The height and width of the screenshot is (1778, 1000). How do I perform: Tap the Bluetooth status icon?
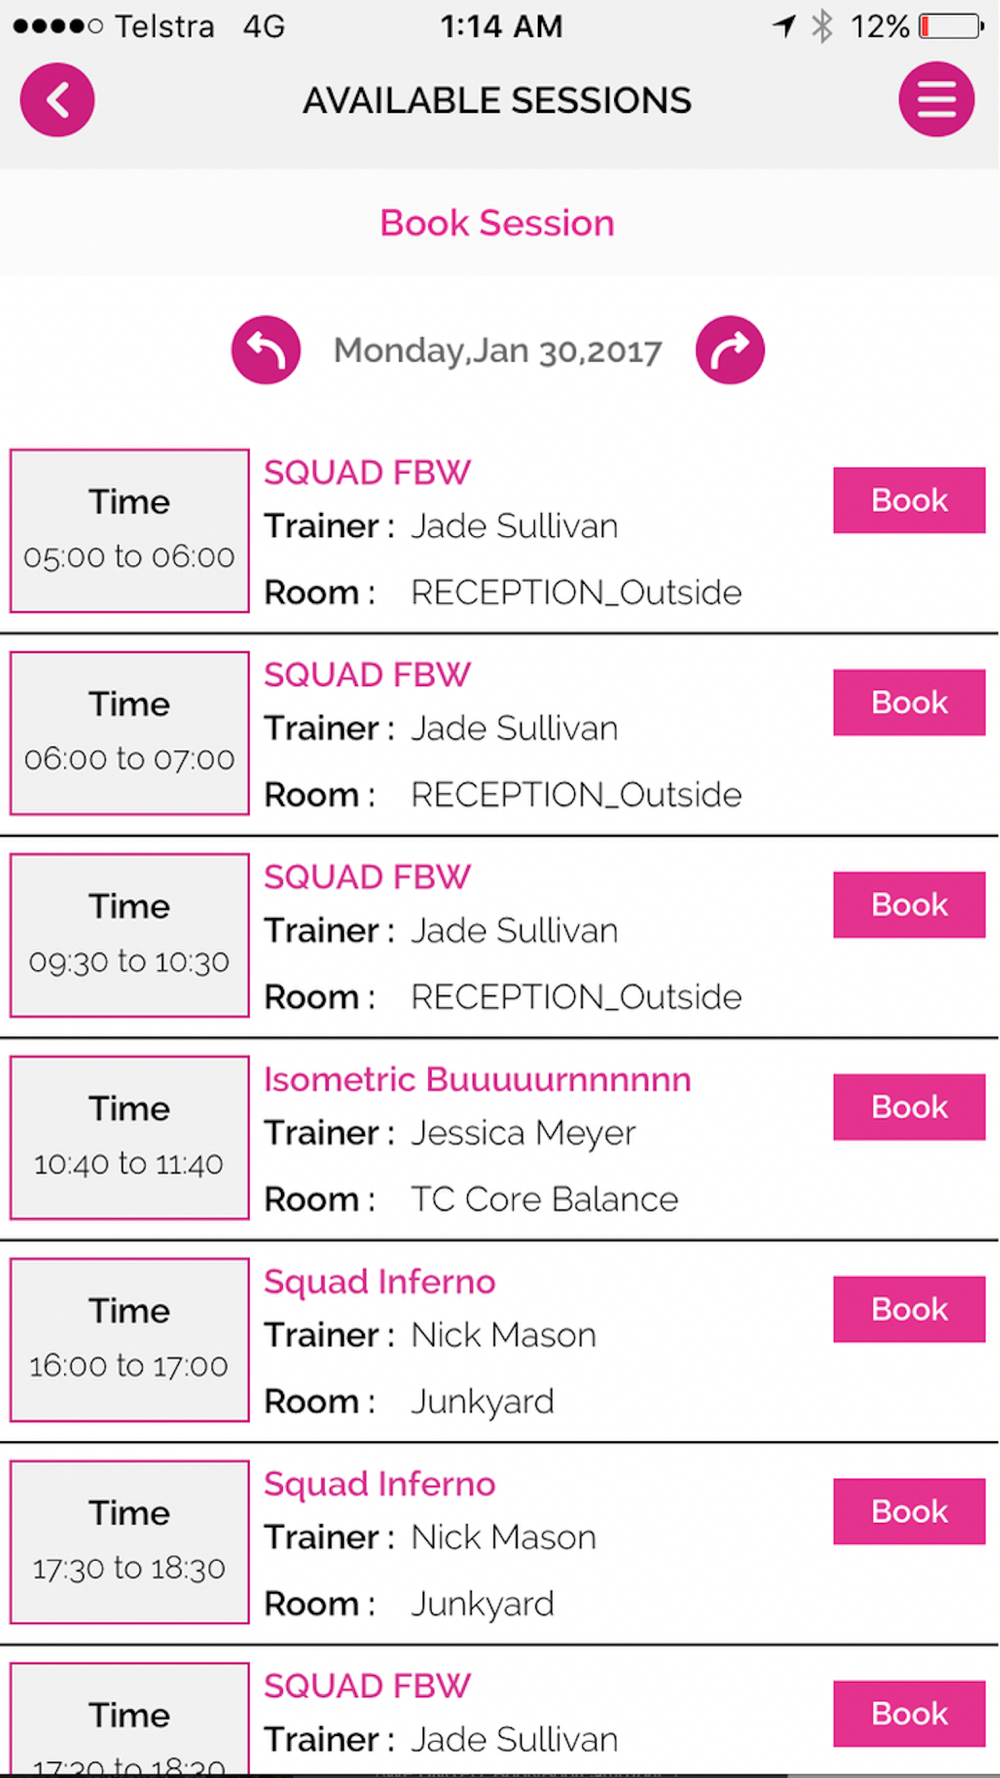coord(822,26)
